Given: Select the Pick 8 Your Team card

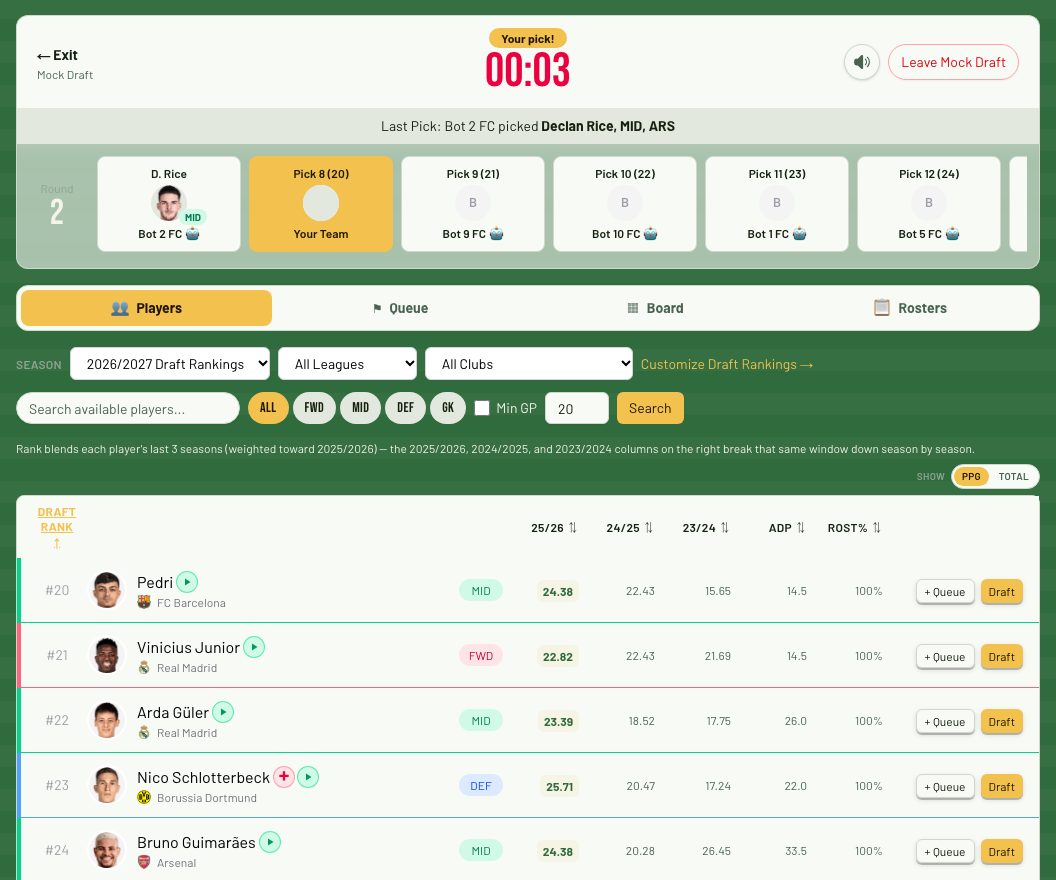Looking at the screenshot, I should (321, 204).
